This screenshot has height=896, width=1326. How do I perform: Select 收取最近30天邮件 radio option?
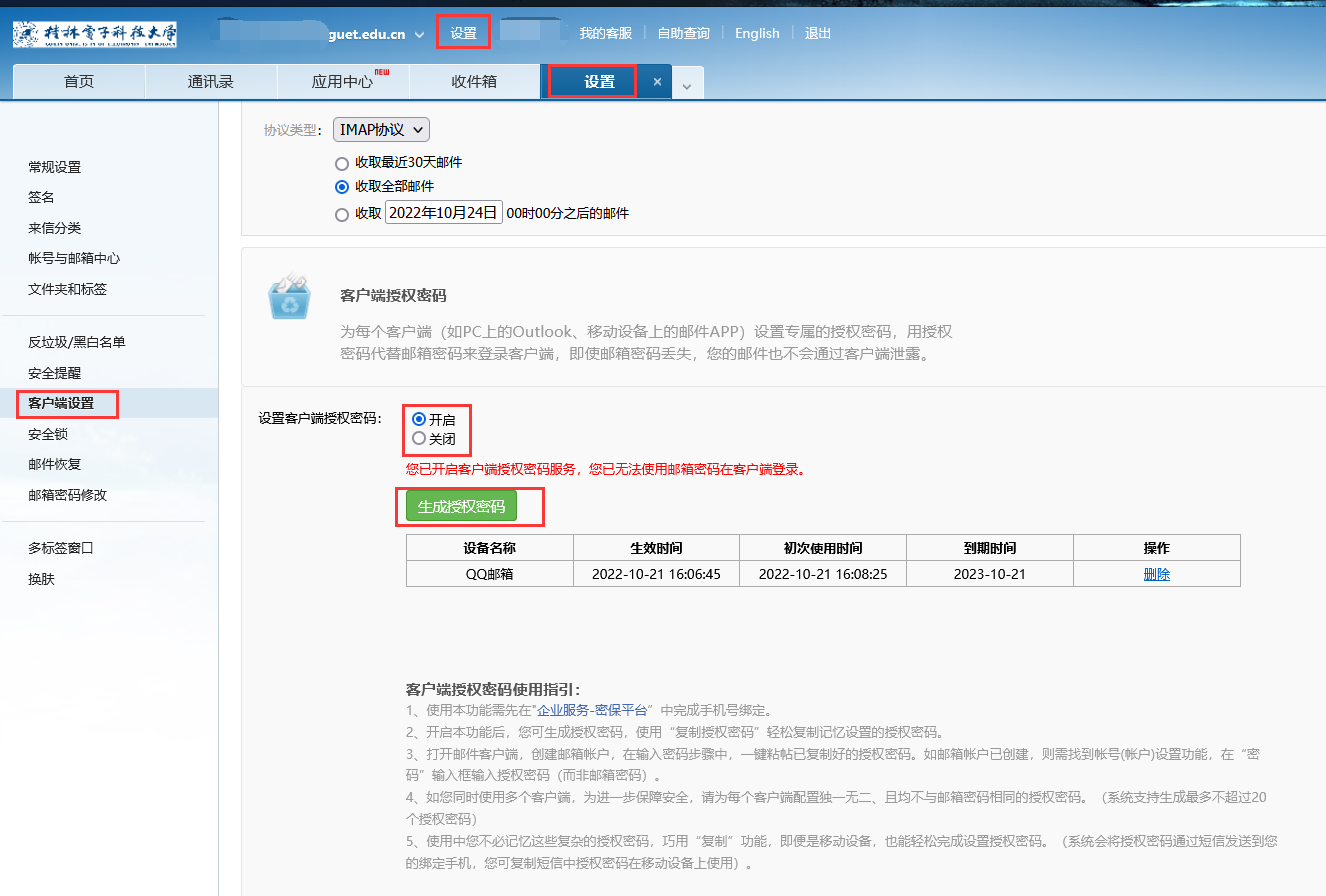point(342,163)
